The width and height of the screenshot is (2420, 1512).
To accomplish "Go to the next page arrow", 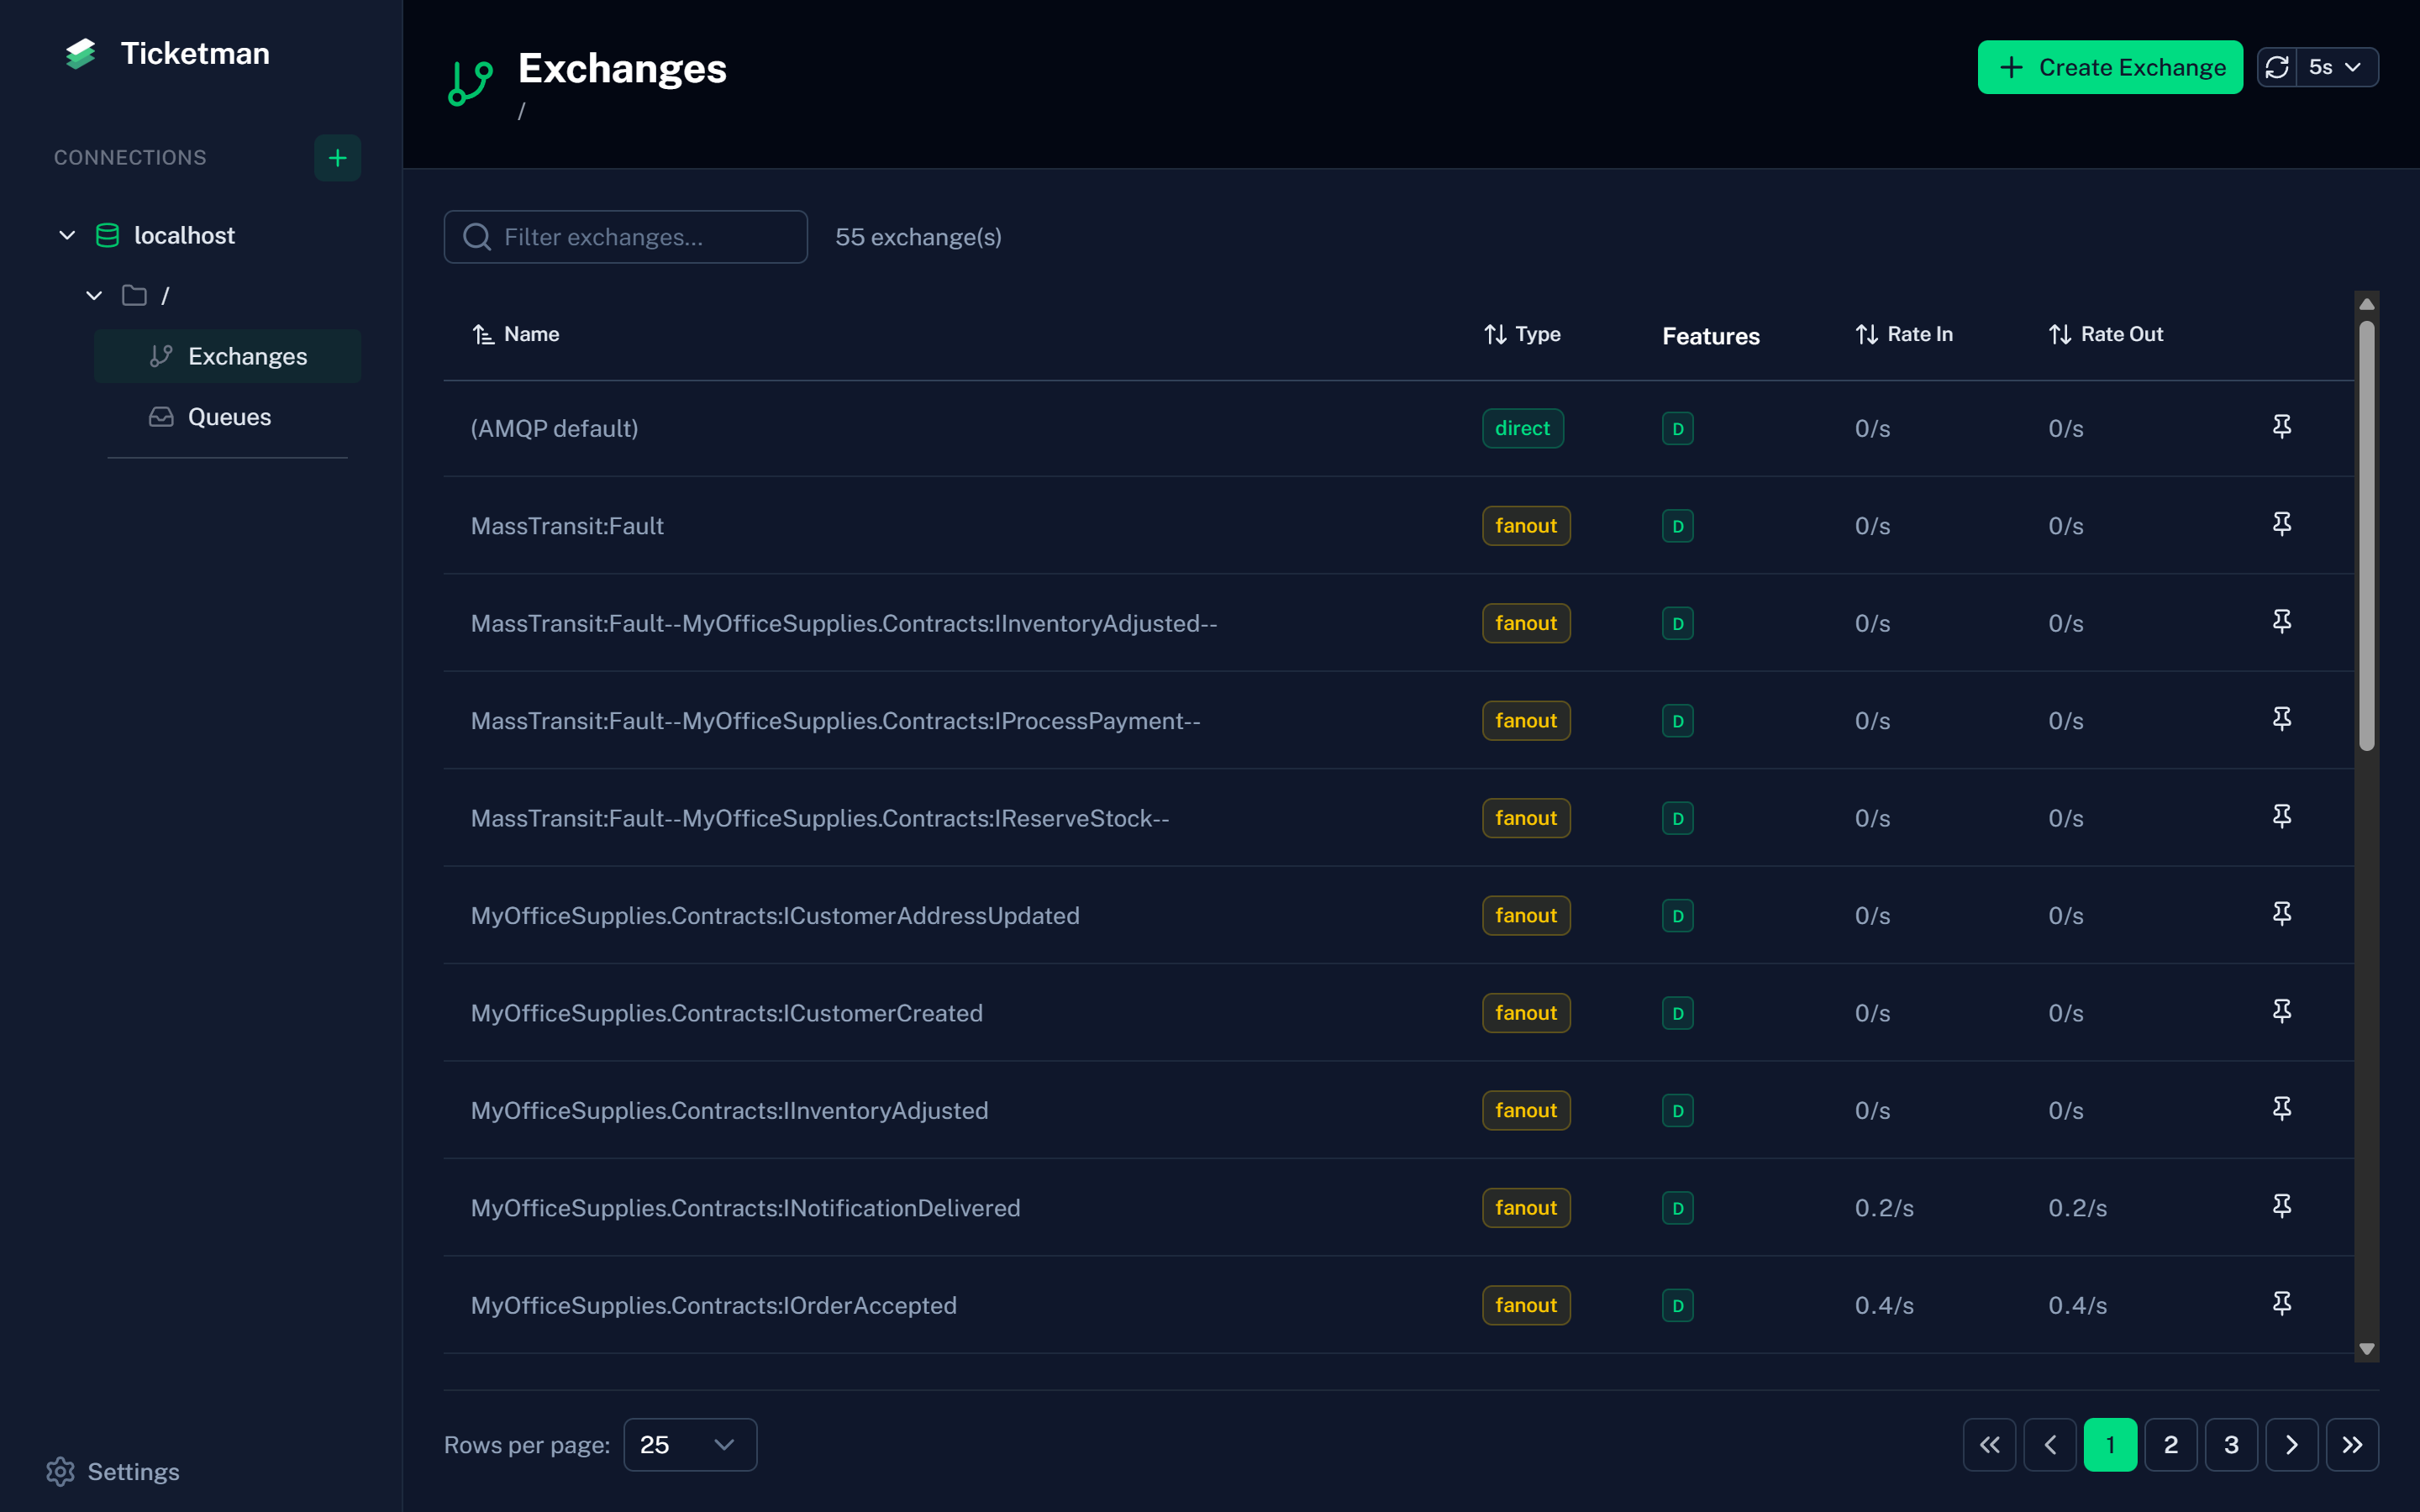I will 2291,1444.
